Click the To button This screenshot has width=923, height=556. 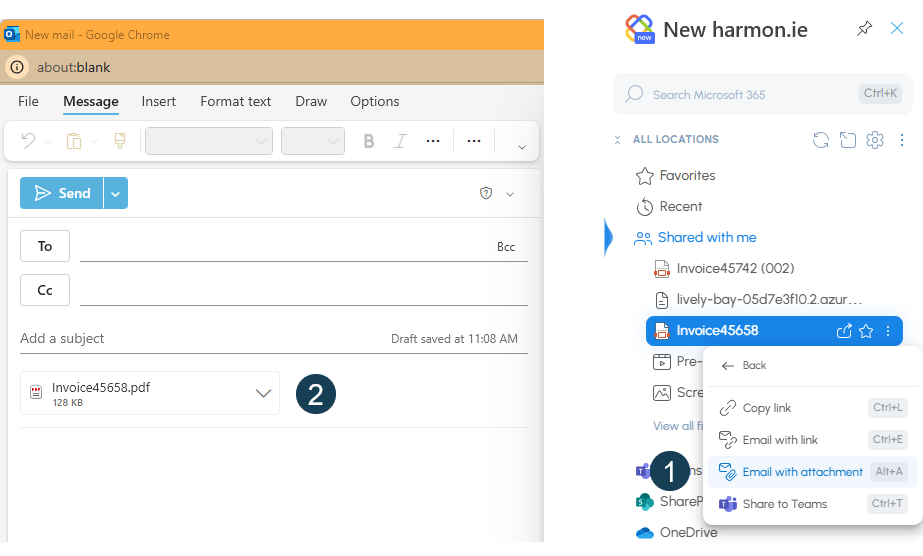(45, 246)
